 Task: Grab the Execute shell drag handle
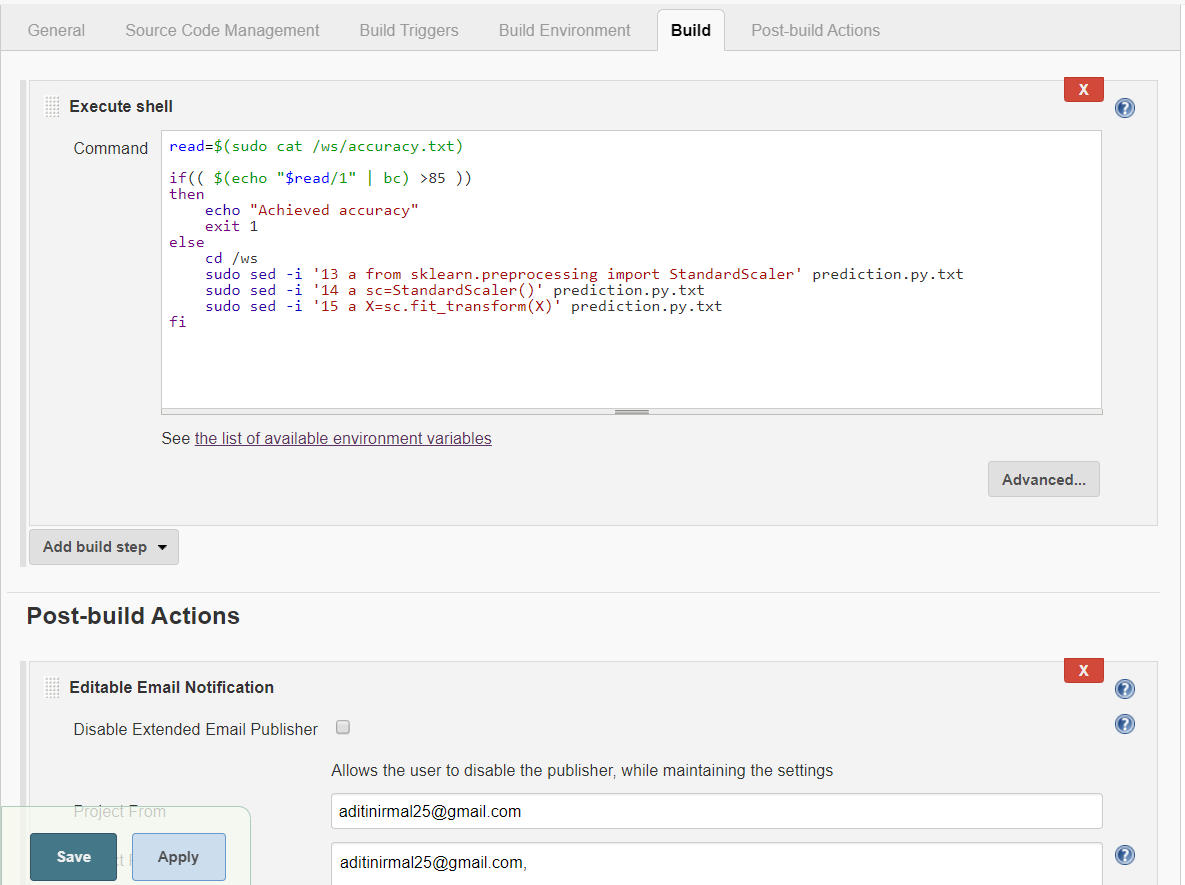(x=51, y=107)
